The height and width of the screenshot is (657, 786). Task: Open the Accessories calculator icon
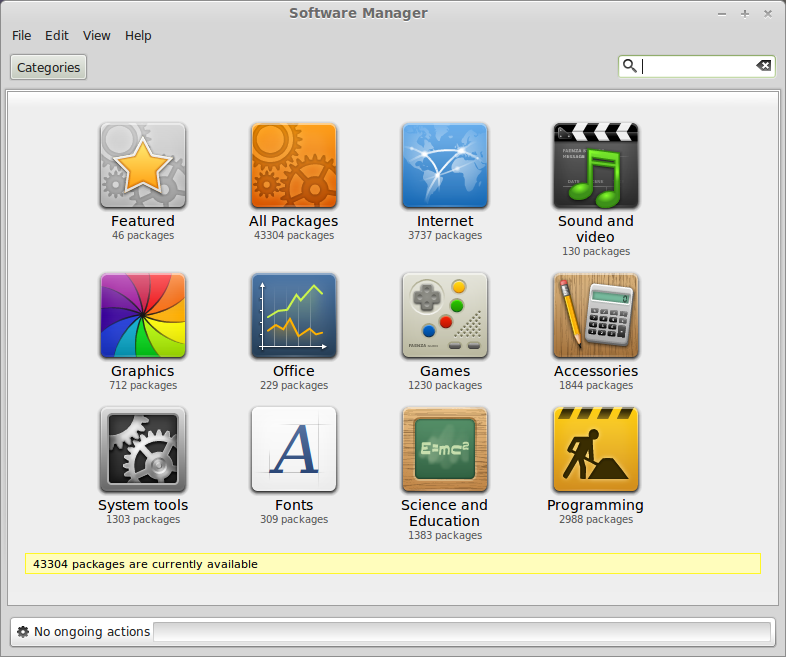pos(596,316)
